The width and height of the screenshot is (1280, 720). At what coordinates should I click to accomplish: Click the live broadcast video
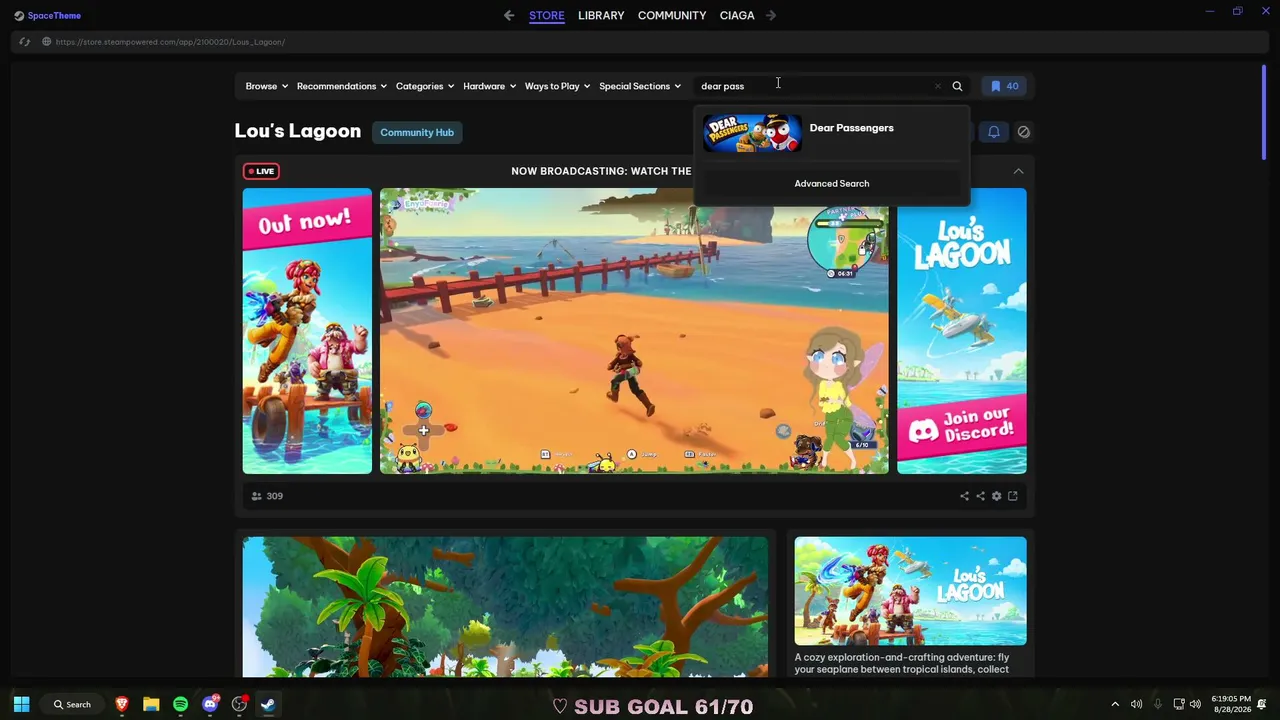click(634, 331)
